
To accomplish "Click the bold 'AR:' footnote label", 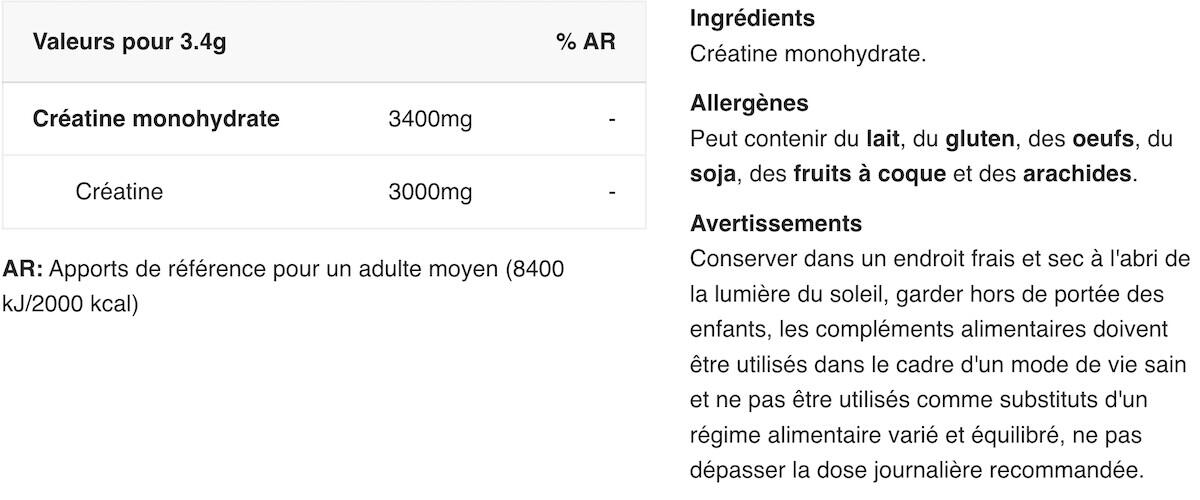I will (x=23, y=269).
